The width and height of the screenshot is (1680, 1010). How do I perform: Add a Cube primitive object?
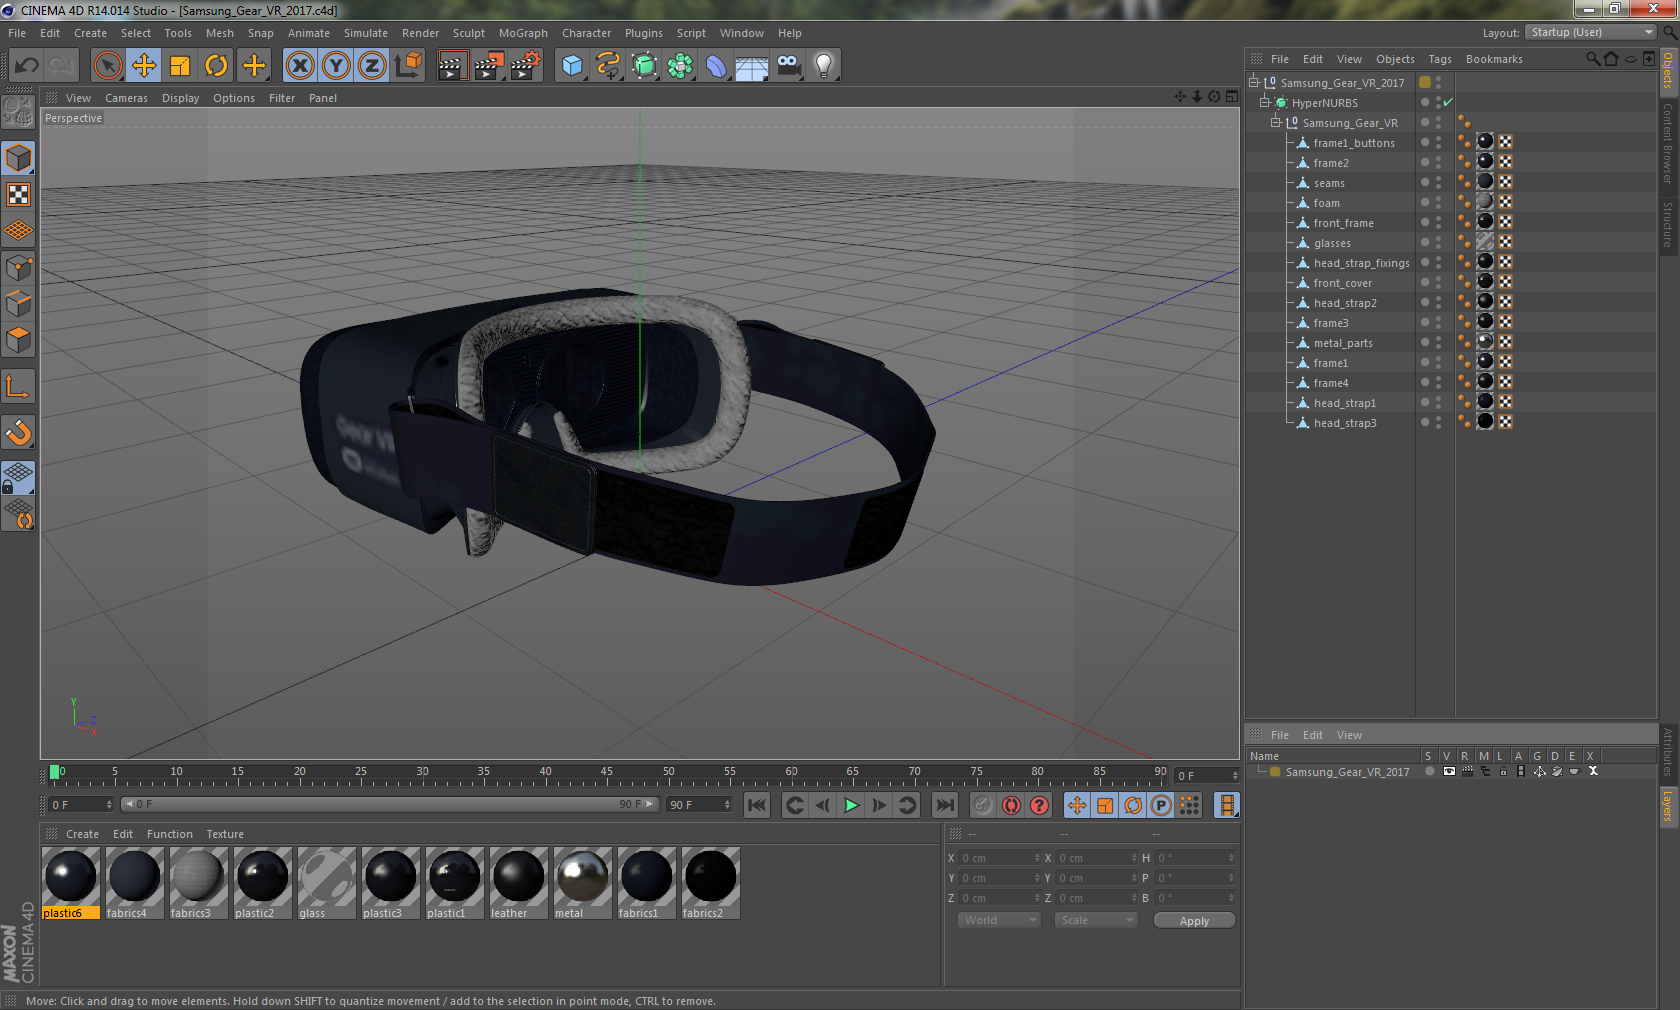[x=572, y=66]
